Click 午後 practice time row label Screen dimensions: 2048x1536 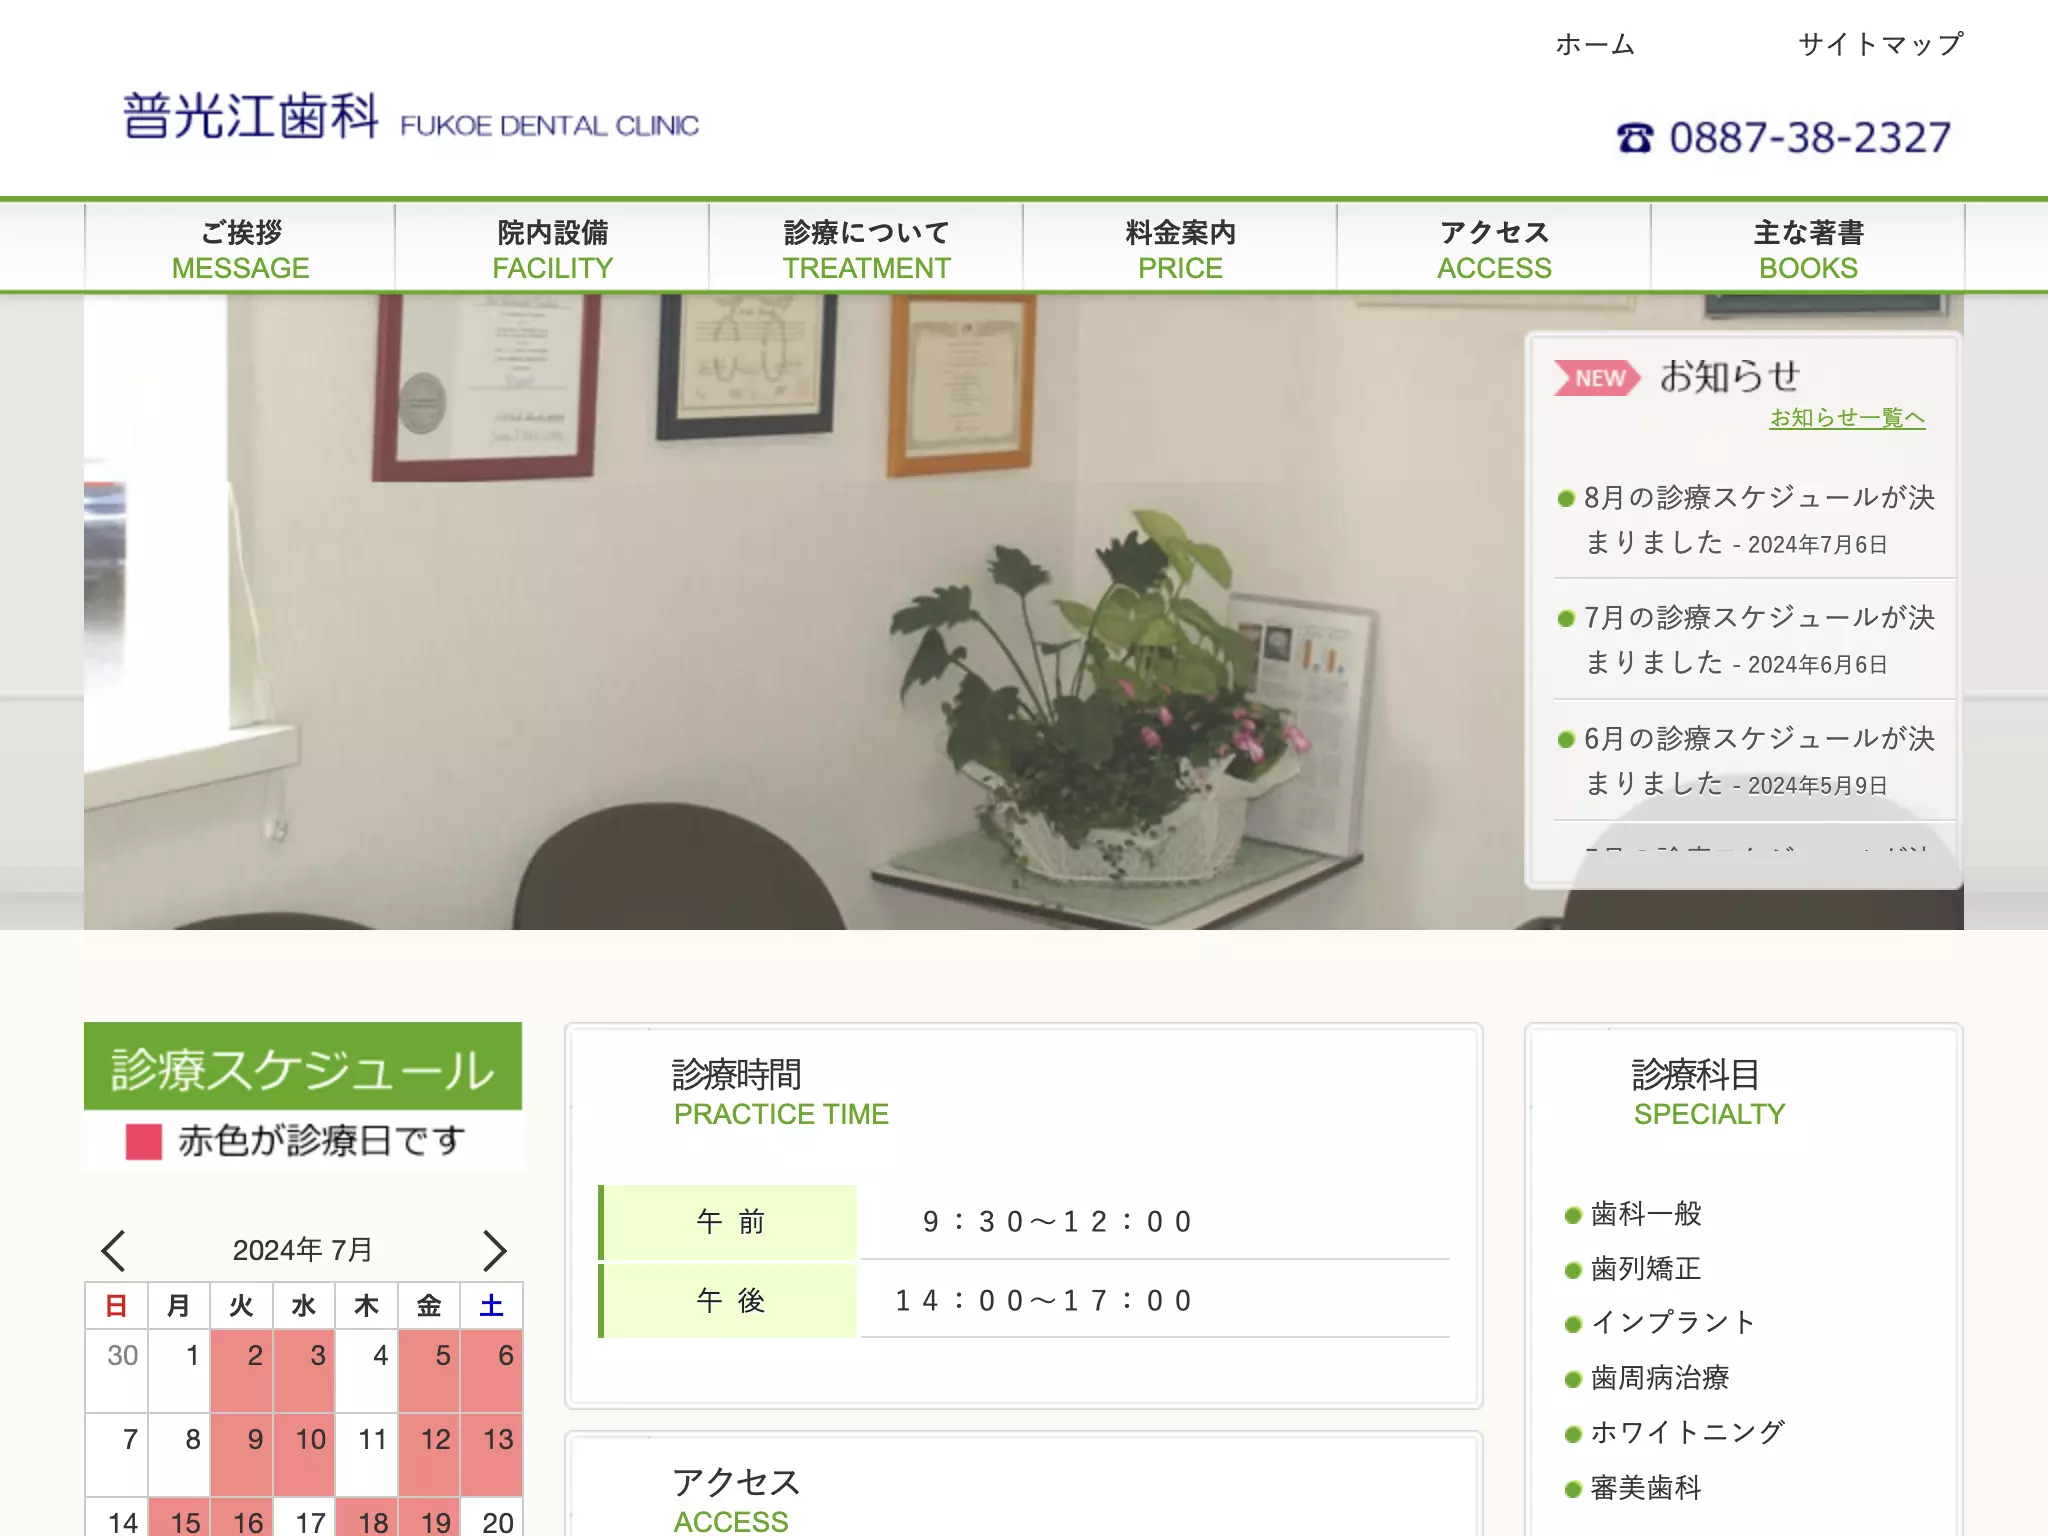(x=728, y=1301)
